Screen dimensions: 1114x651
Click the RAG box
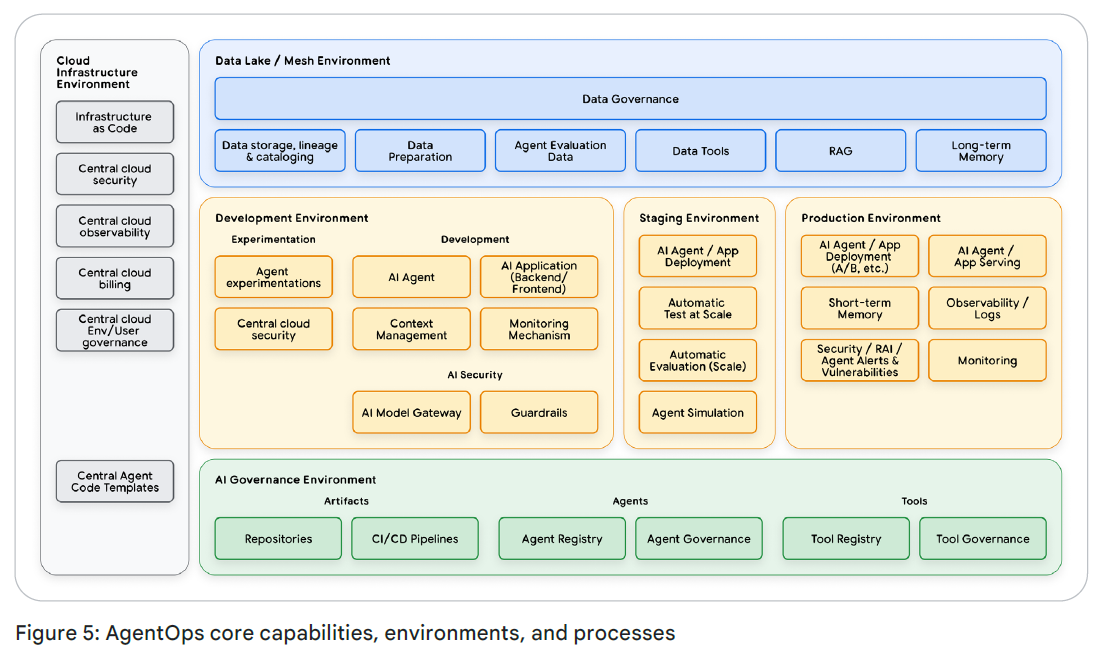[x=840, y=151]
